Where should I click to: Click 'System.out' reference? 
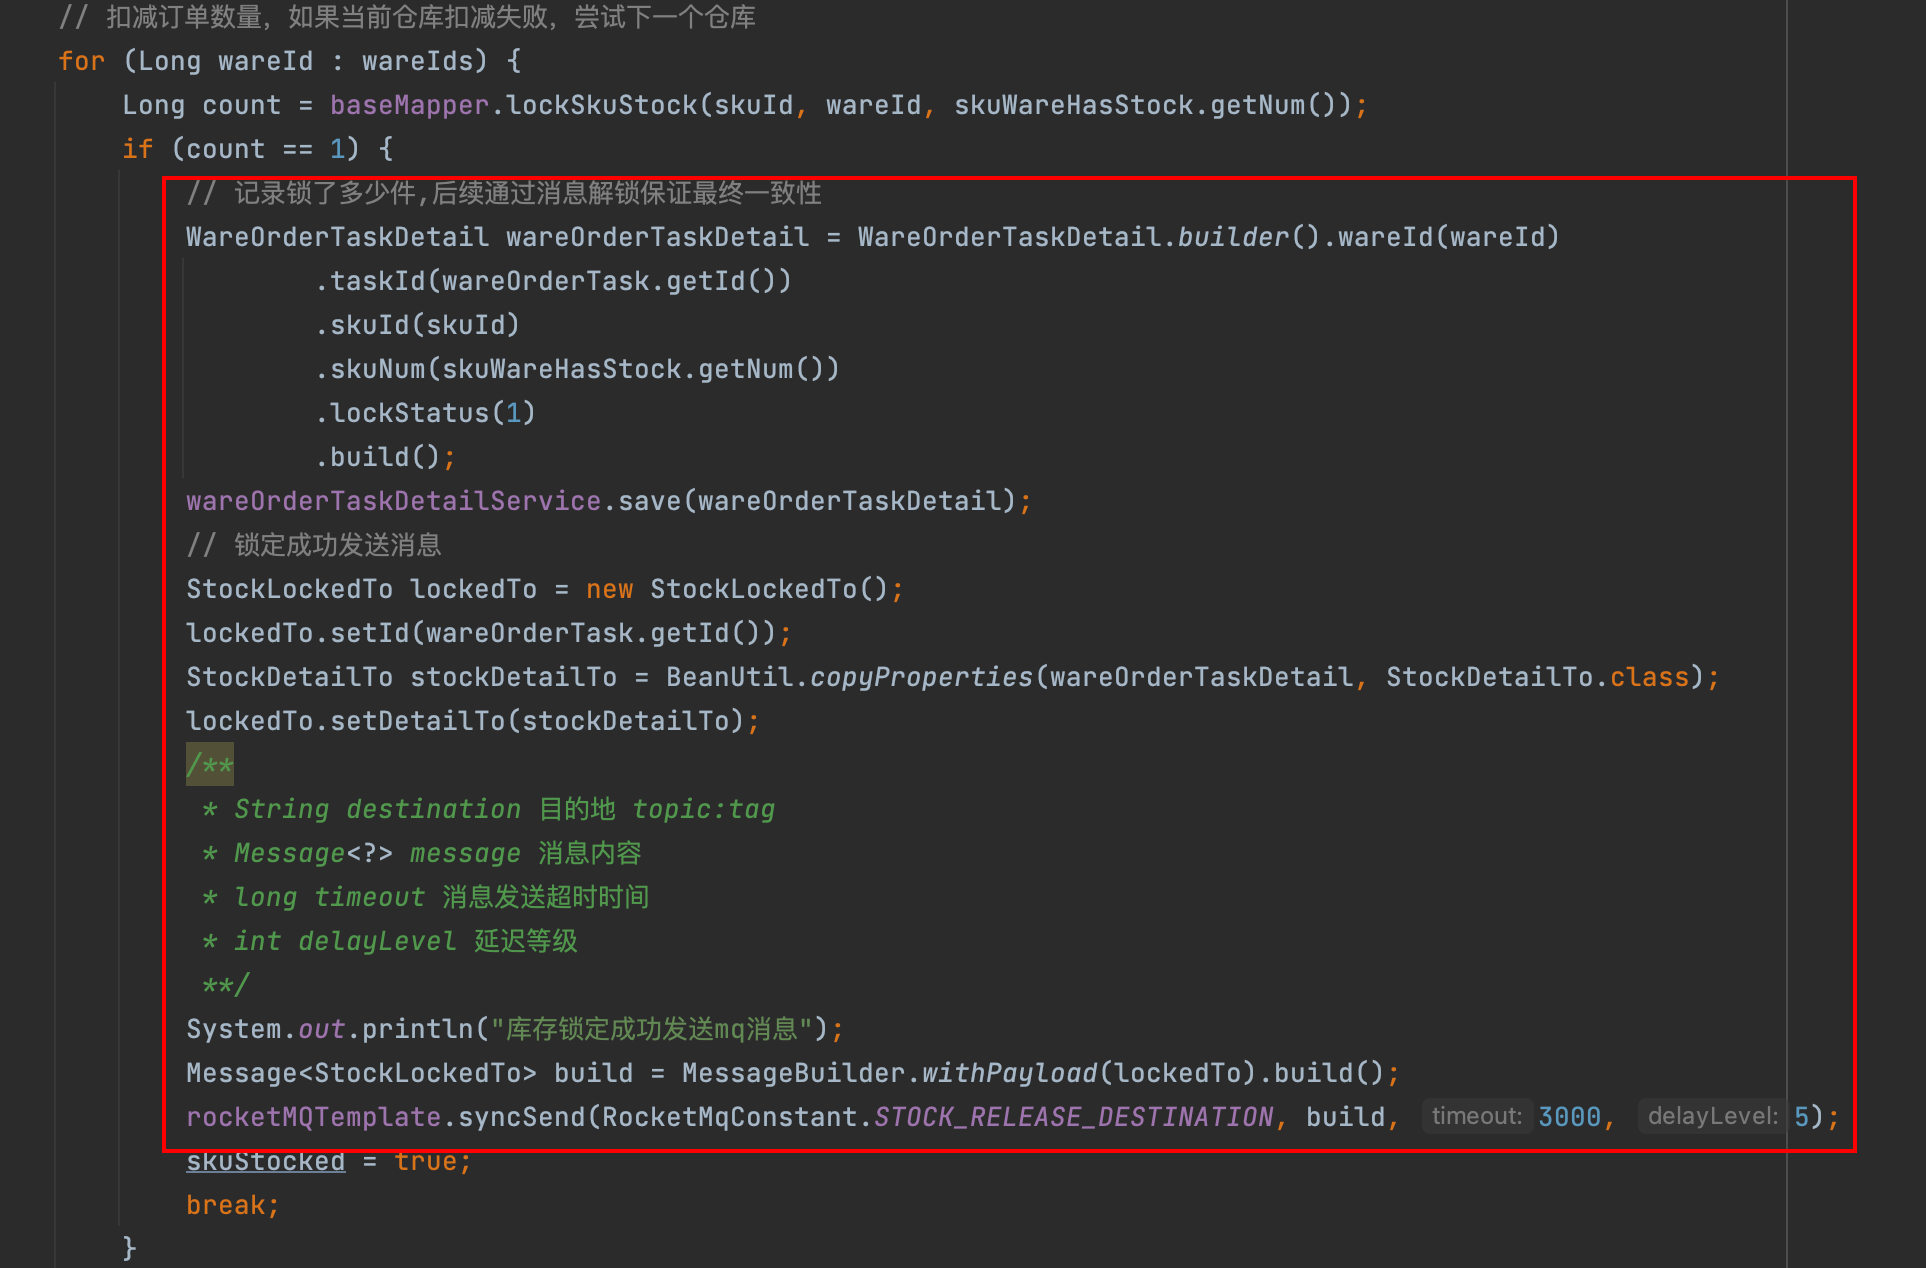(265, 1029)
